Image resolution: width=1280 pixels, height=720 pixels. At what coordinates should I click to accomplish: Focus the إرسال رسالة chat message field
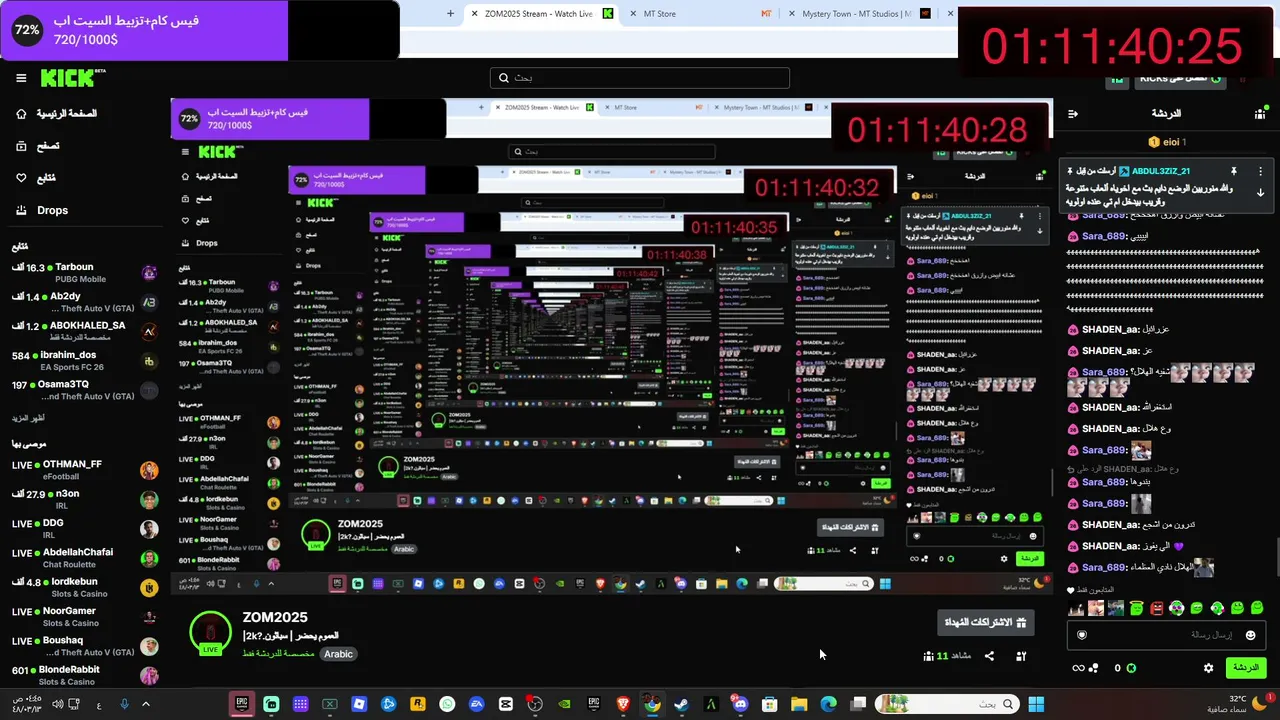click(x=1165, y=635)
